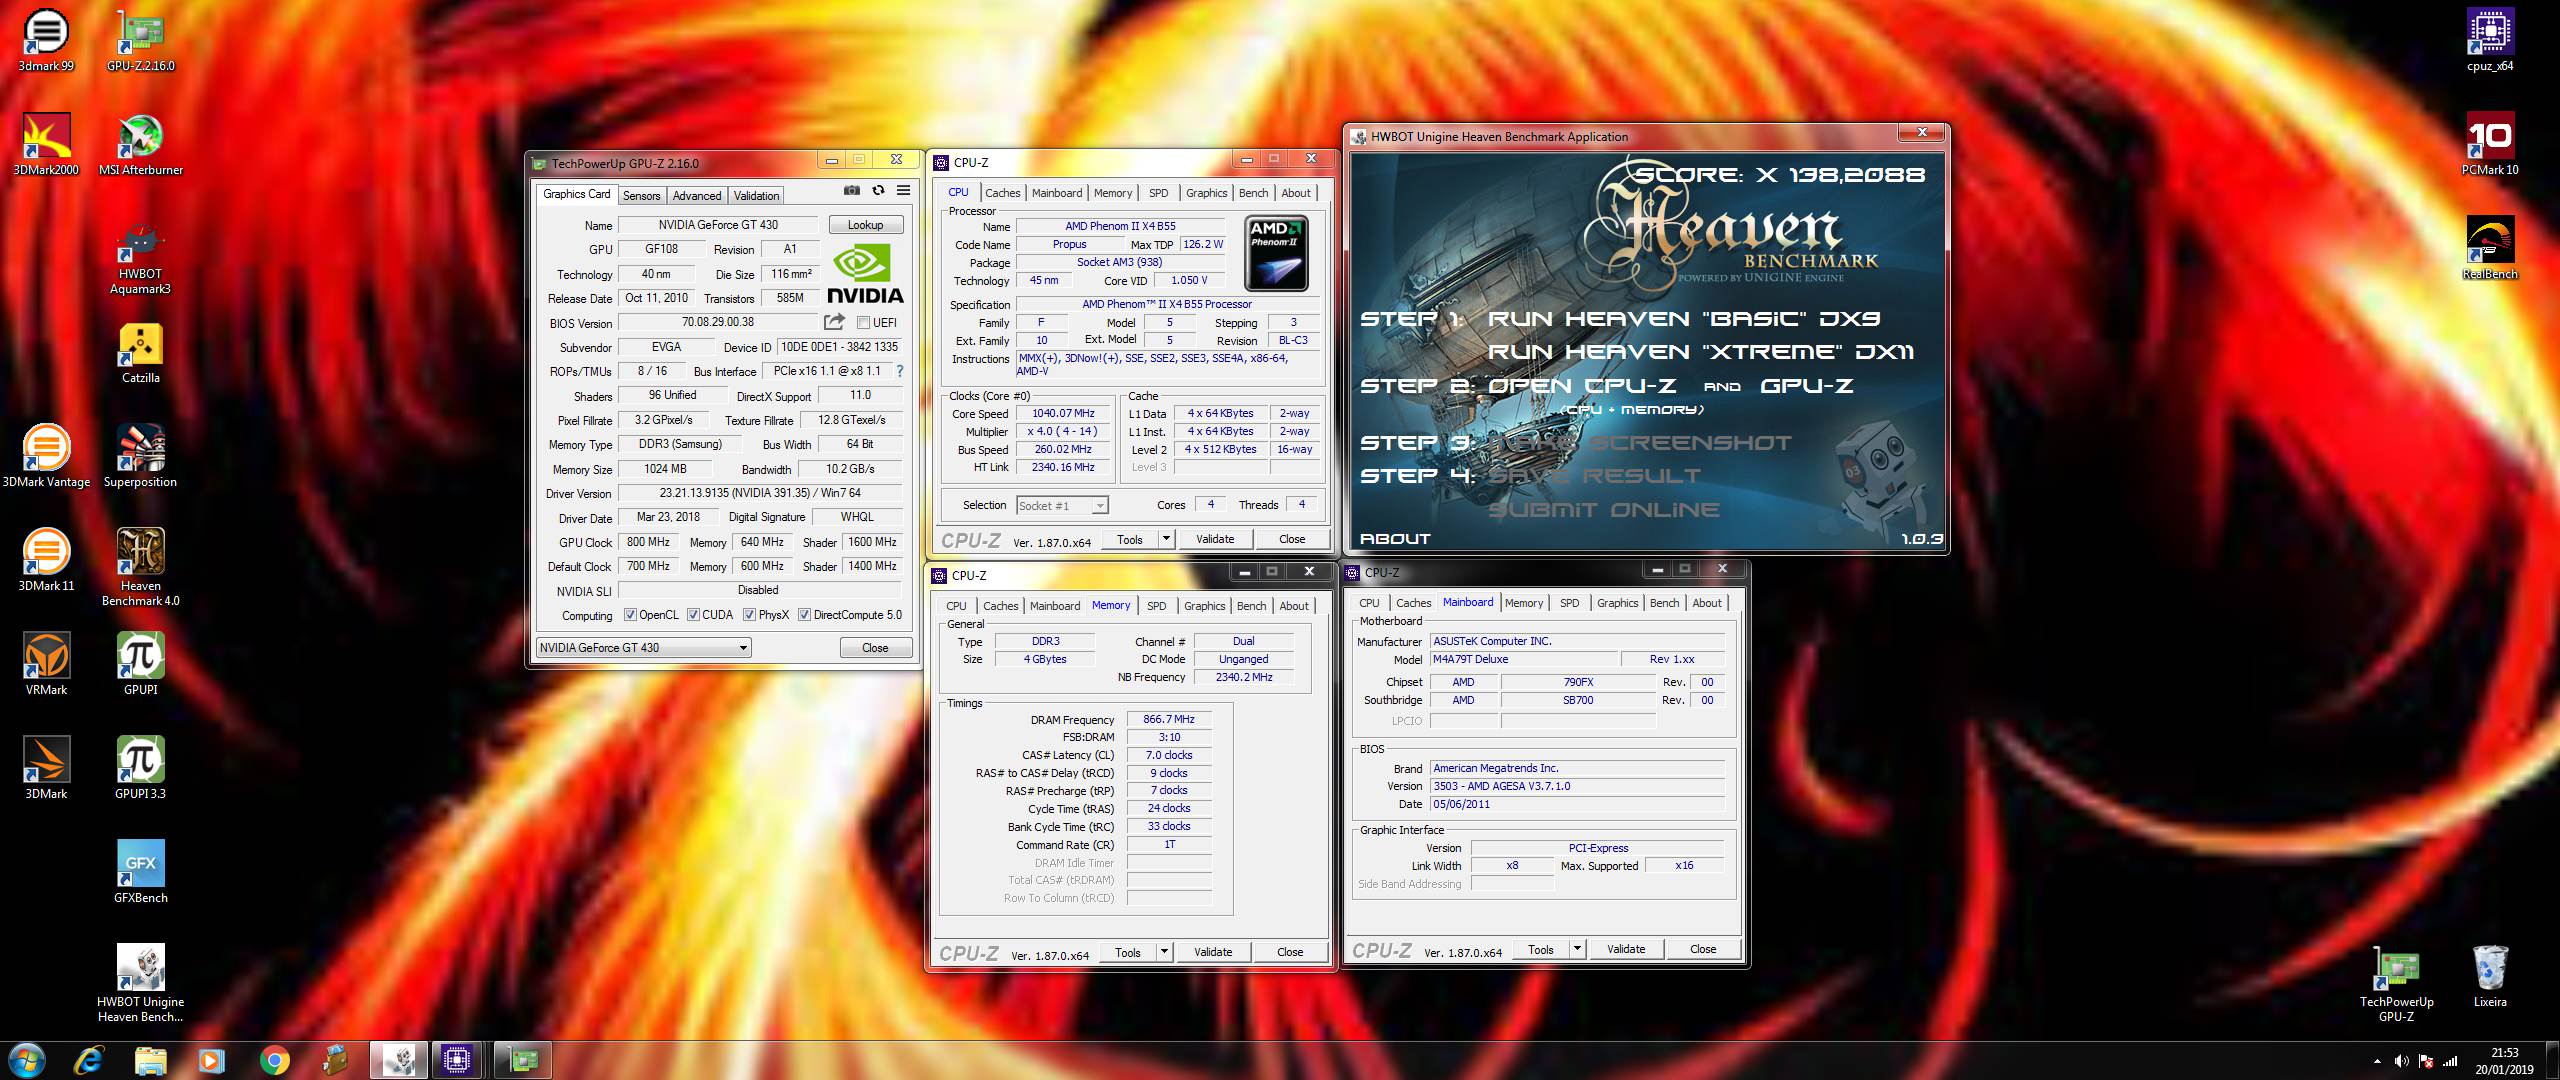2560x1080 pixels.
Task: Open Google Chrome from taskbar
Action: point(275,1060)
